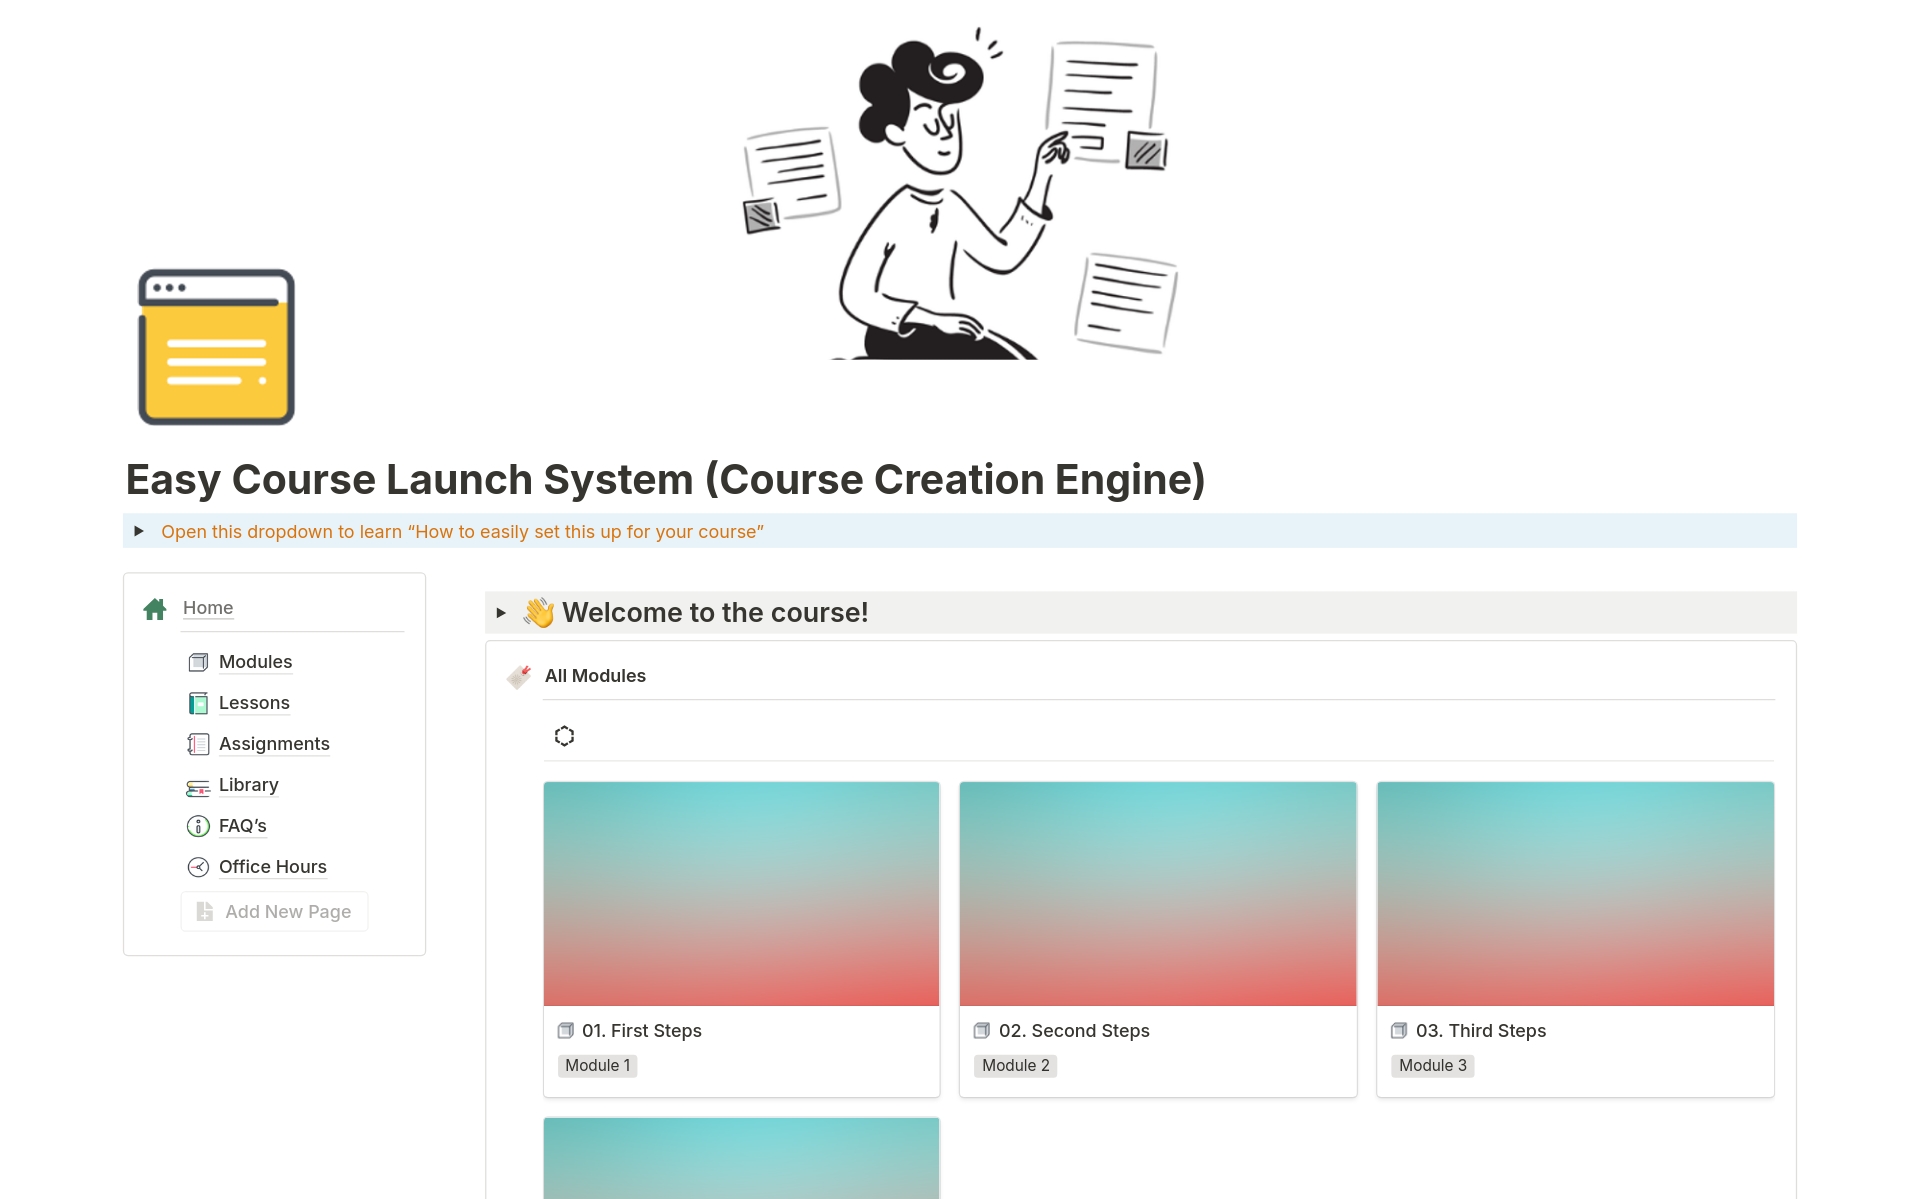Click the circular view icon under All Modules

coord(564,736)
